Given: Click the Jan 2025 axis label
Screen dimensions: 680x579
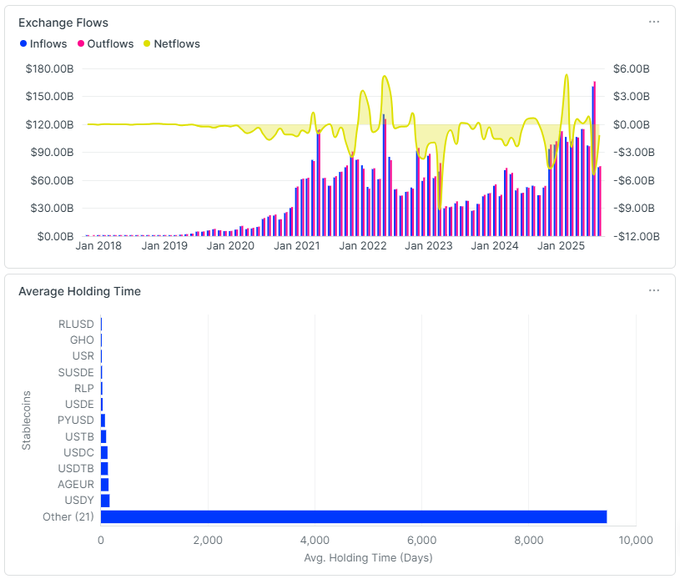Looking at the screenshot, I should (561, 246).
